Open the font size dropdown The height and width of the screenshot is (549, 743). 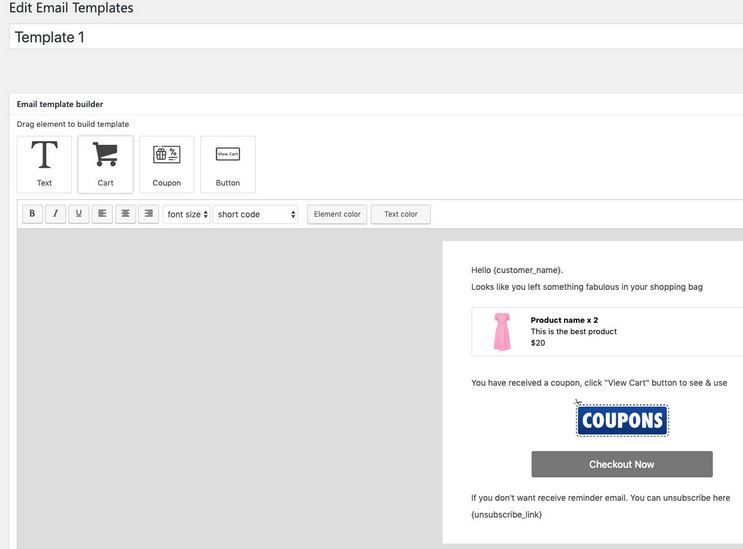tap(187, 214)
